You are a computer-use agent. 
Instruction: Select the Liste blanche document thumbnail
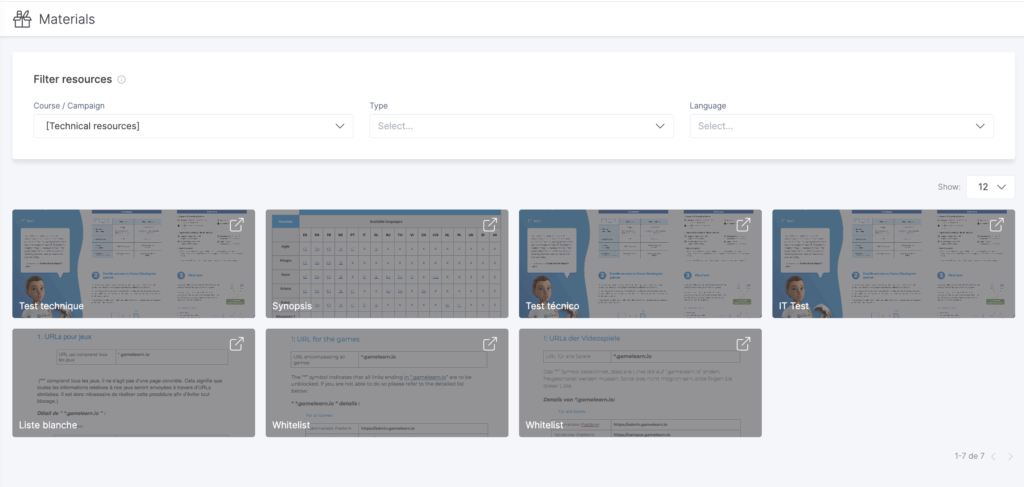coord(133,382)
